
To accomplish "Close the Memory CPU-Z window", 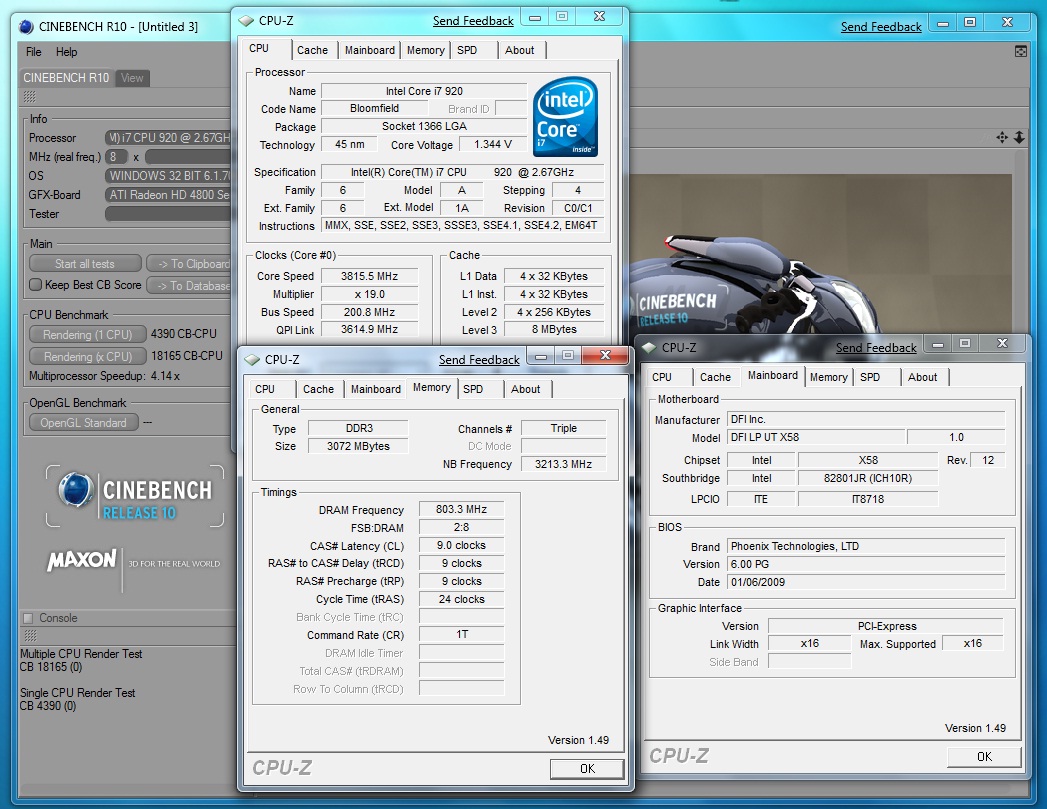I will (605, 355).
